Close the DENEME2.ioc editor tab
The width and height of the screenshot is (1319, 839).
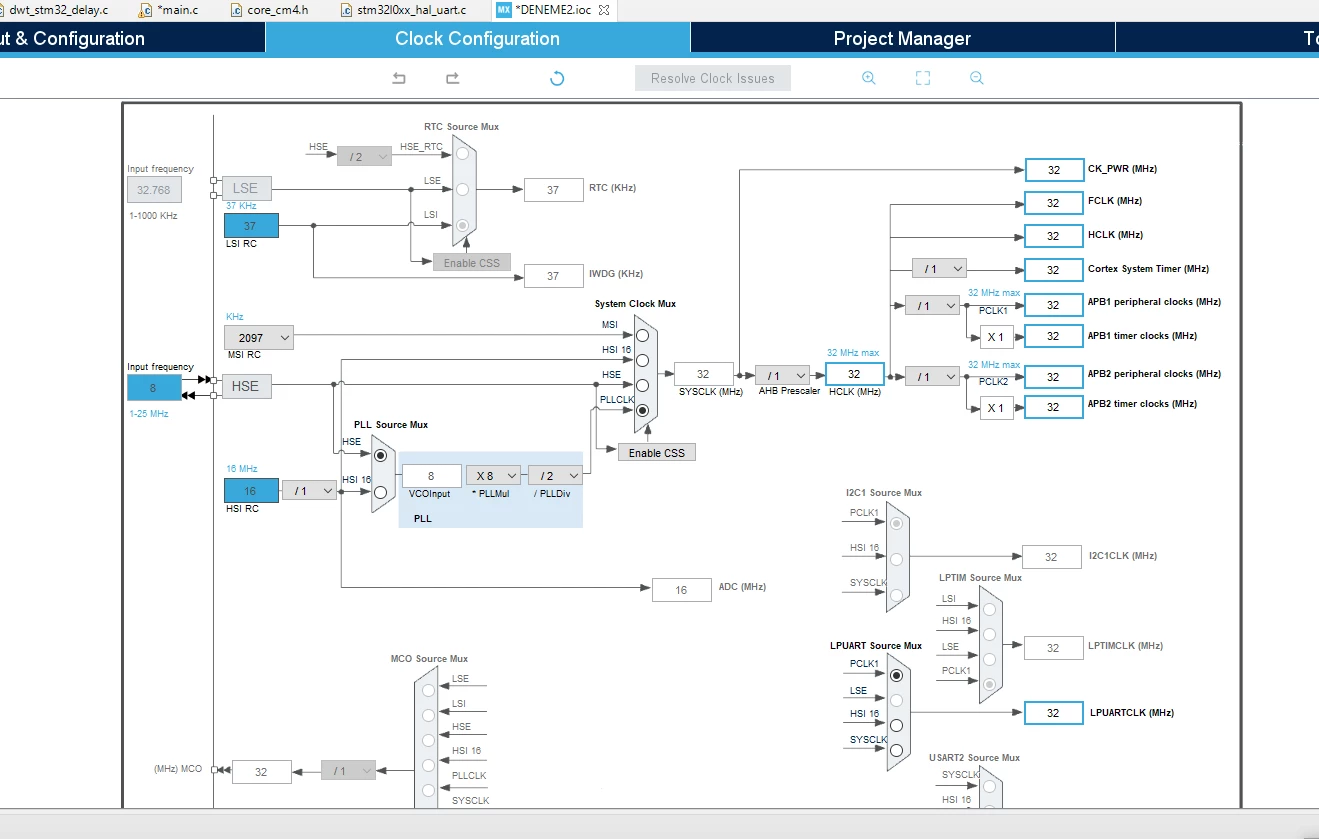[602, 9]
